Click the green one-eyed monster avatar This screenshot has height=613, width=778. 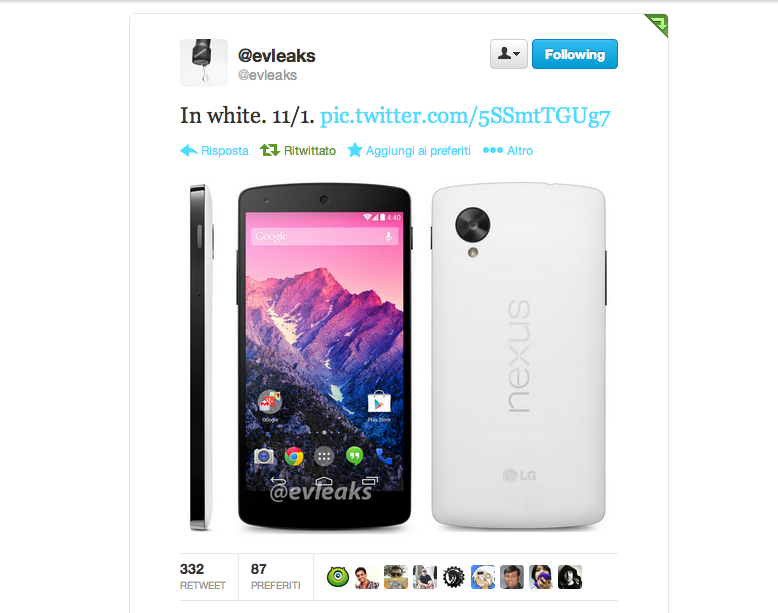338,577
